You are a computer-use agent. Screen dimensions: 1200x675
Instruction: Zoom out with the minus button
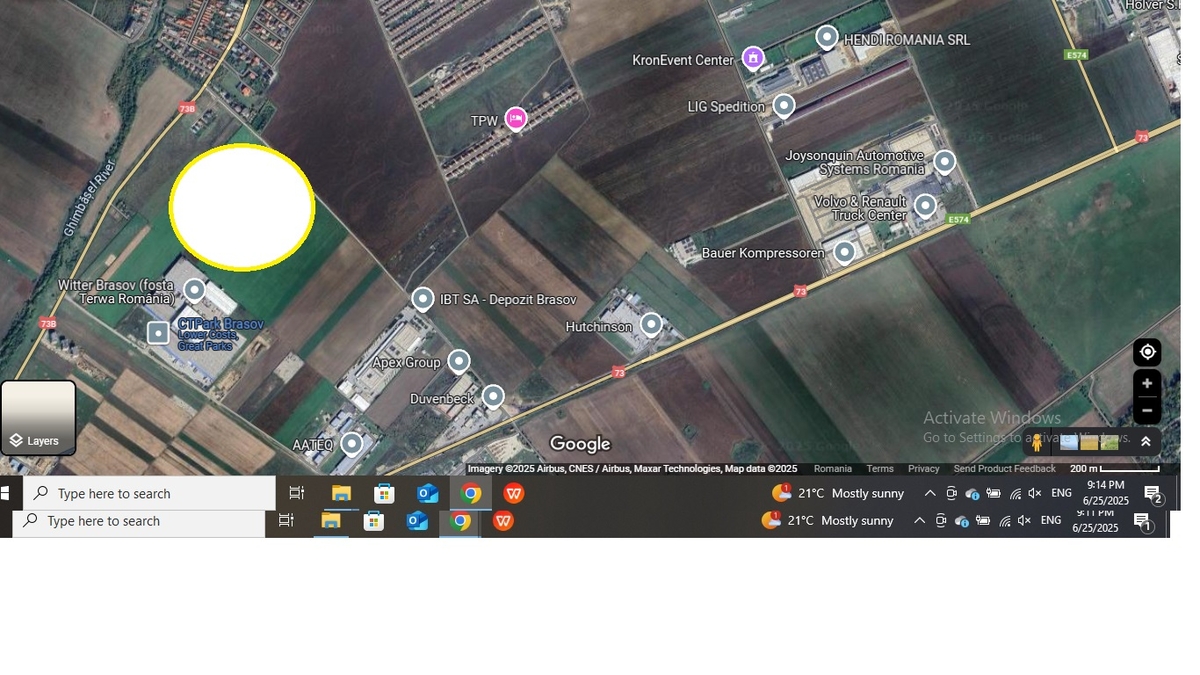pyautogui.click(x=1147, y=410)
